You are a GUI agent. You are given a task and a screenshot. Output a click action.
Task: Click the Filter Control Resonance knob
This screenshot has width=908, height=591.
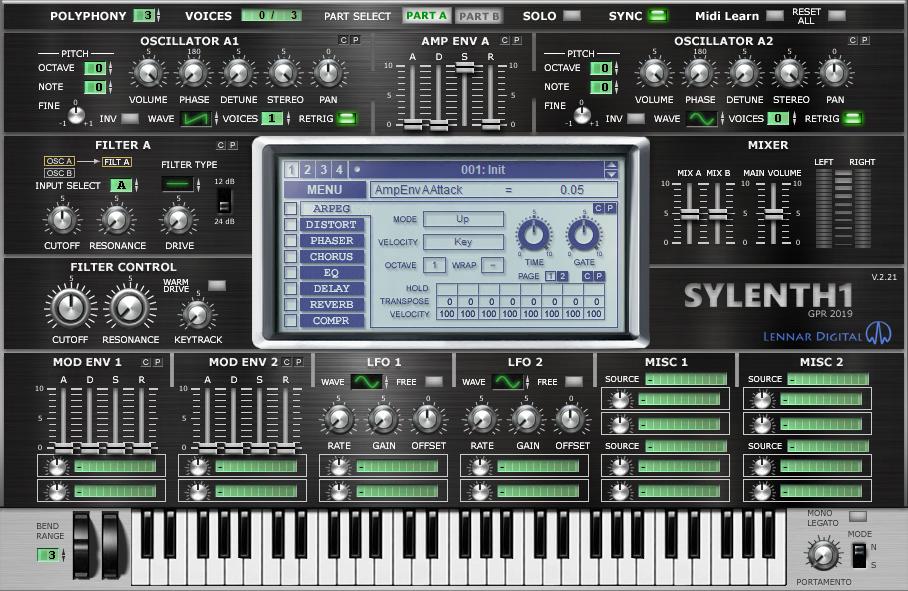[x=130, y=307]
